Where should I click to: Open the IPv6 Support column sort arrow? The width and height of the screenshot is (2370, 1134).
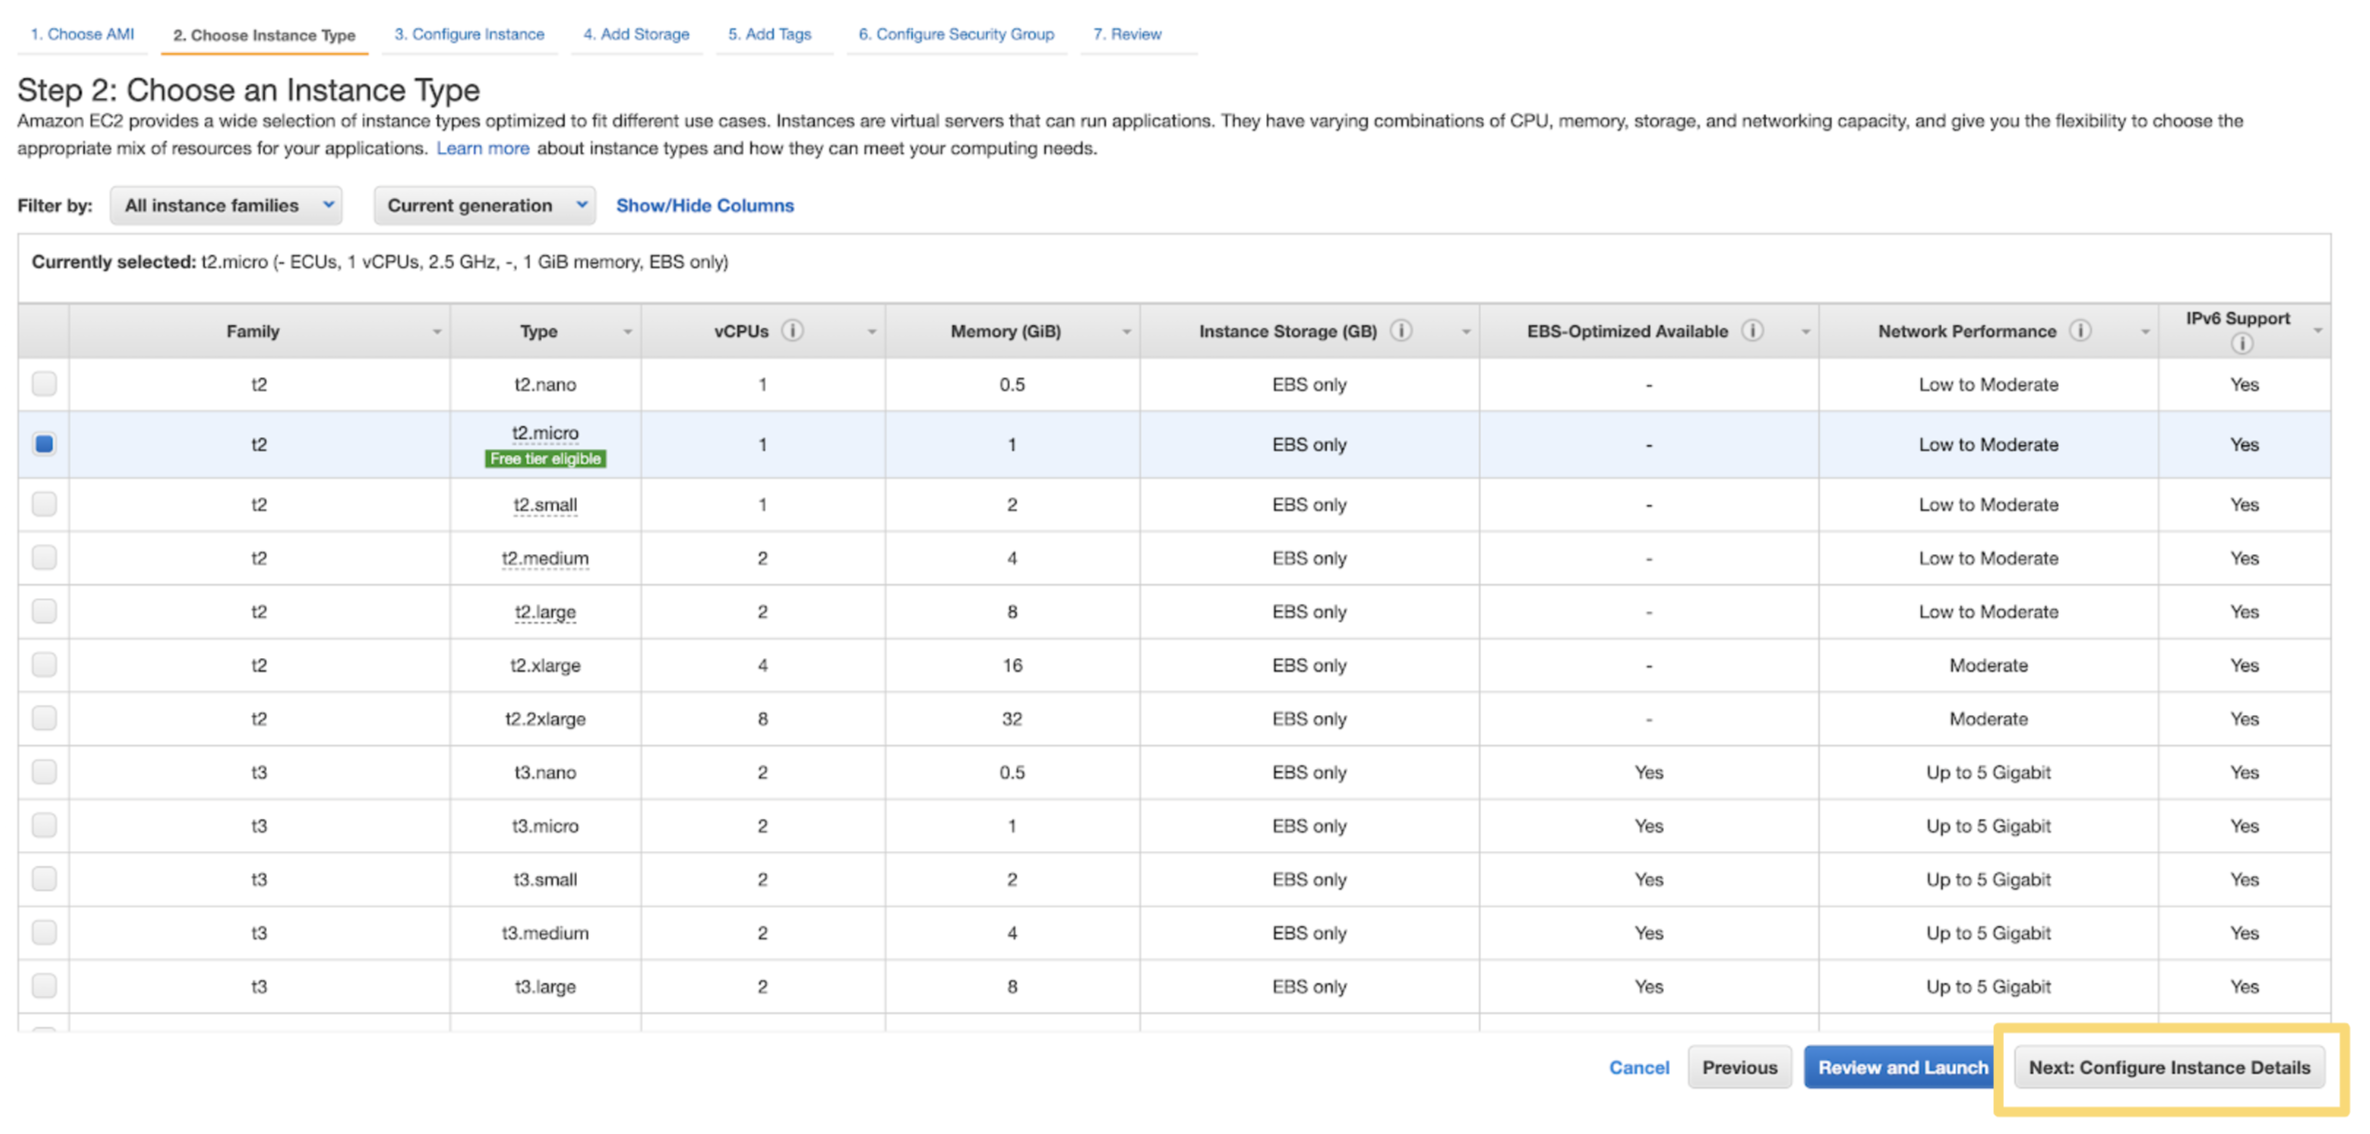(x=2317, y=331)
